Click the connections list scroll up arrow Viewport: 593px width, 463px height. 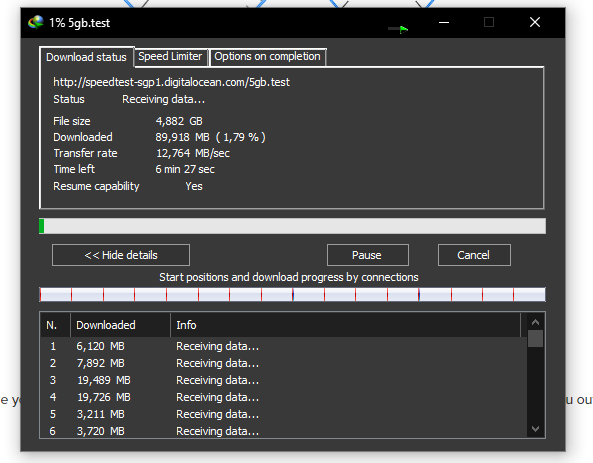535,322
